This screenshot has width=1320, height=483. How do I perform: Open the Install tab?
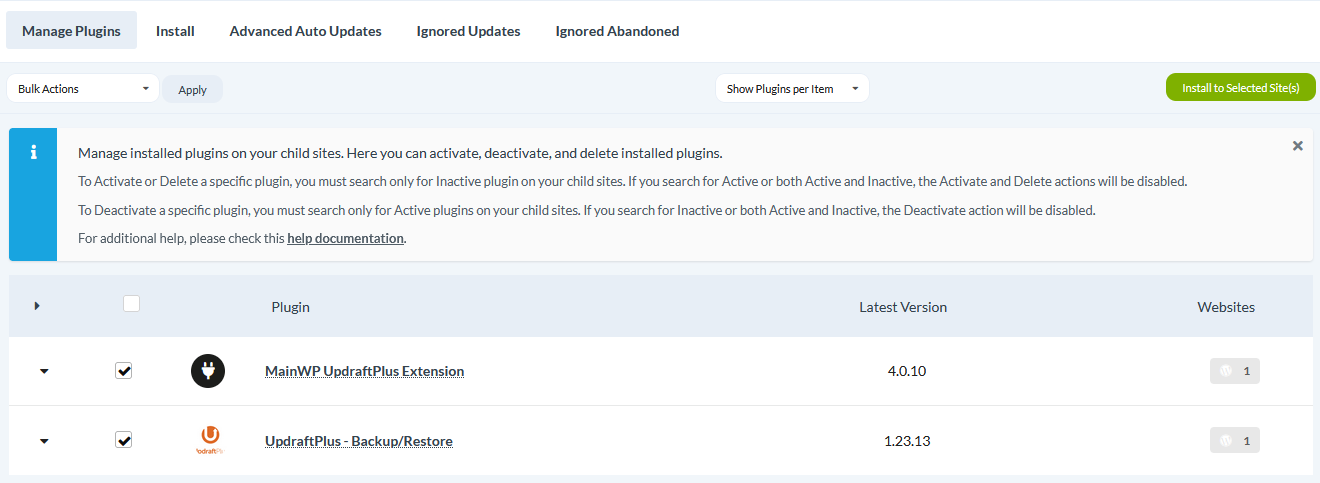pos(175,31)
